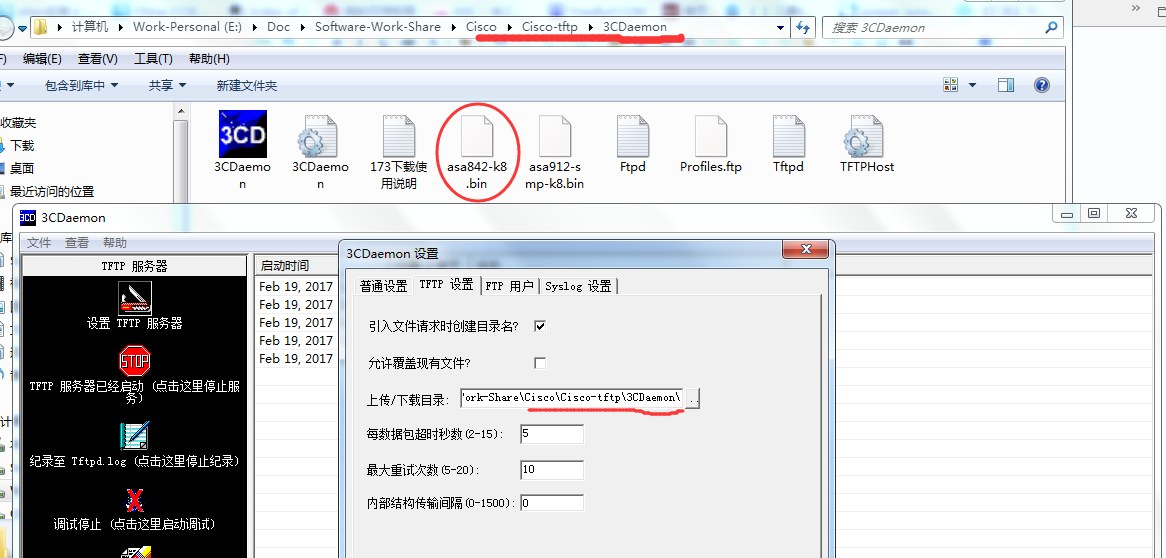Viewport: 1166px width, 558px height.
Task: Select 桌面 in the favorites sidebar
Action: [x=22, y=168]
